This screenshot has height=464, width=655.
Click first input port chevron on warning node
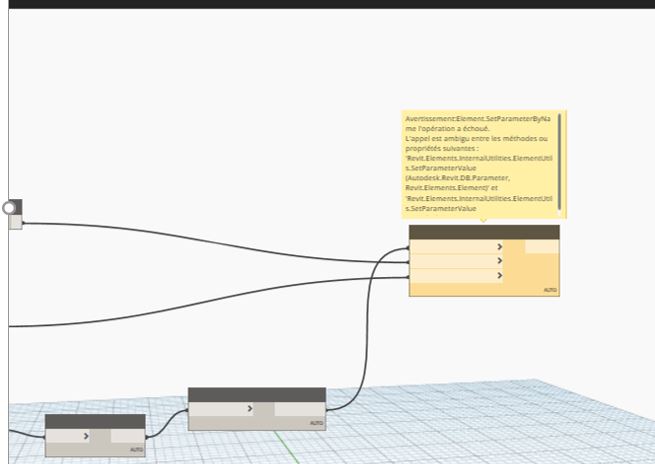pyautogui.click(x=499, y=246)
